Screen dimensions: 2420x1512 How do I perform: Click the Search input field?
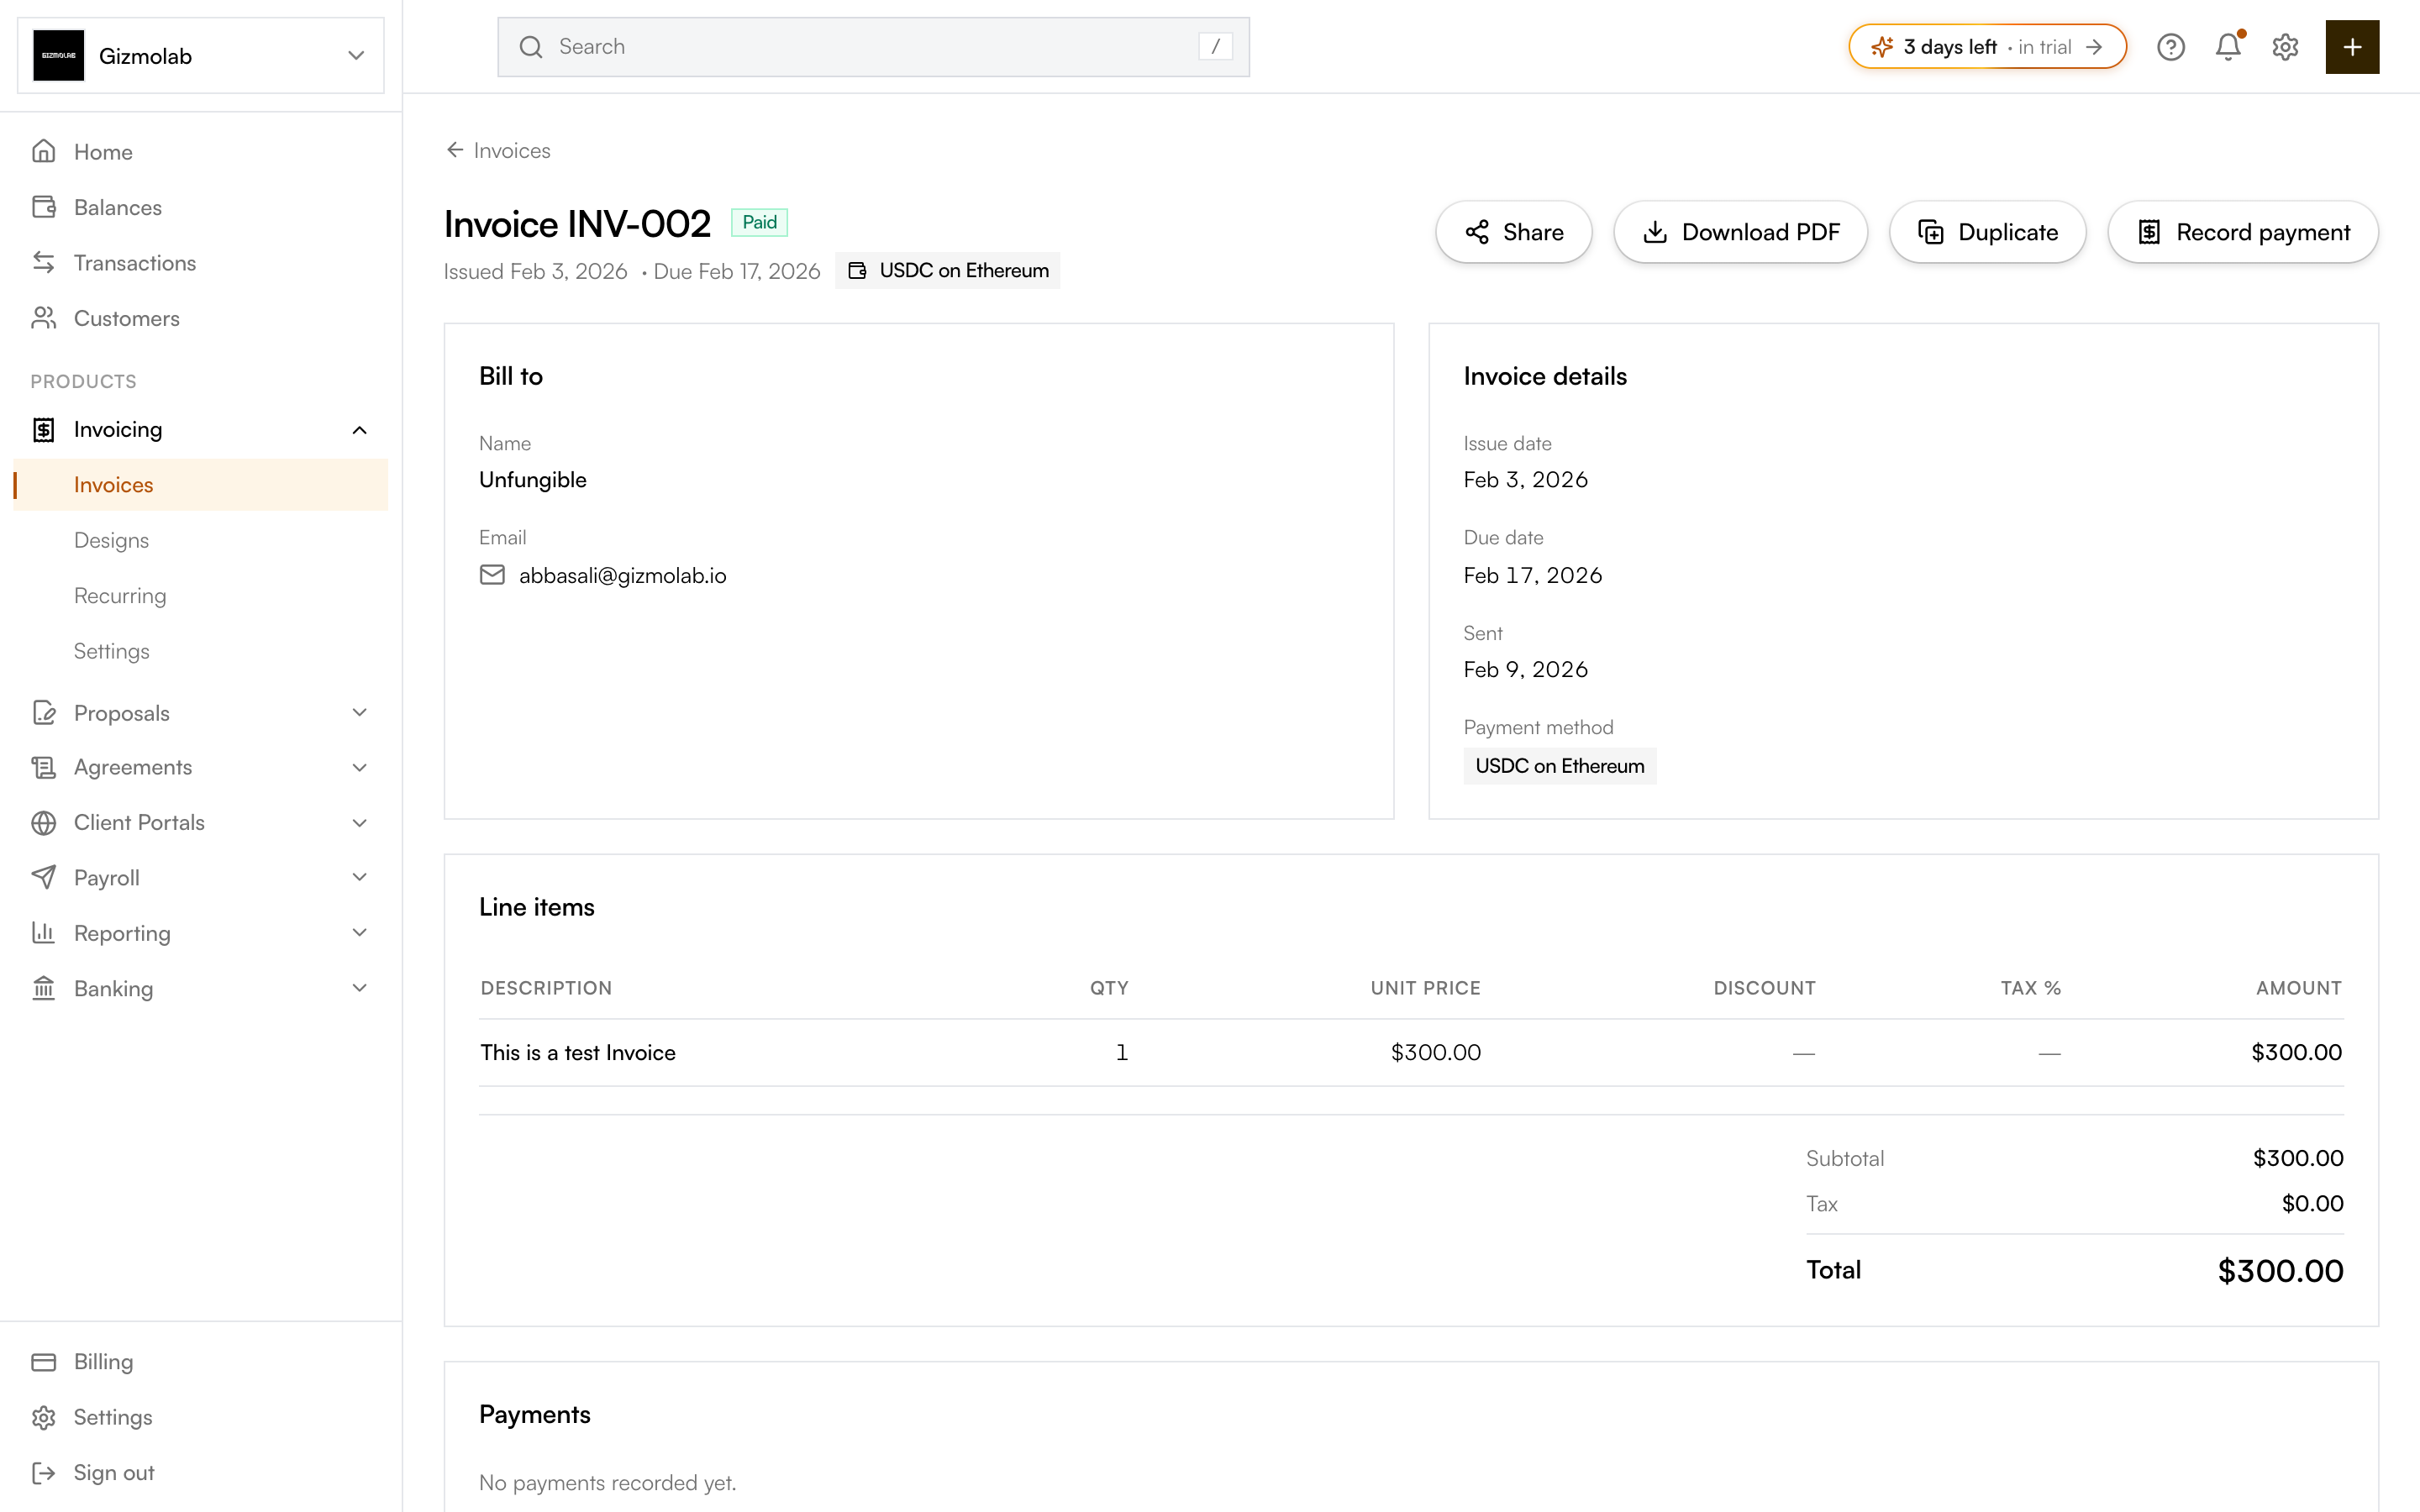point(873,47)
